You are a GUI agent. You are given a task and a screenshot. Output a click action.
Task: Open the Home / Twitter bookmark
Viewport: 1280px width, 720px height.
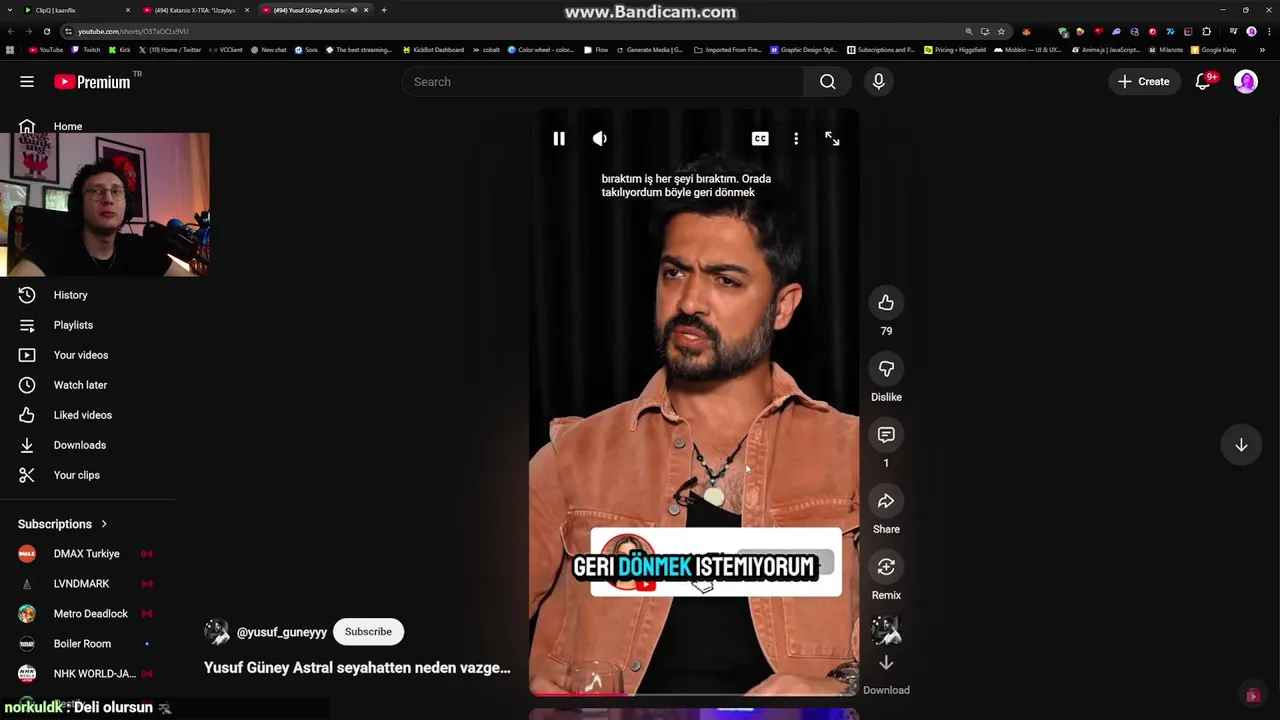[170, 50]
